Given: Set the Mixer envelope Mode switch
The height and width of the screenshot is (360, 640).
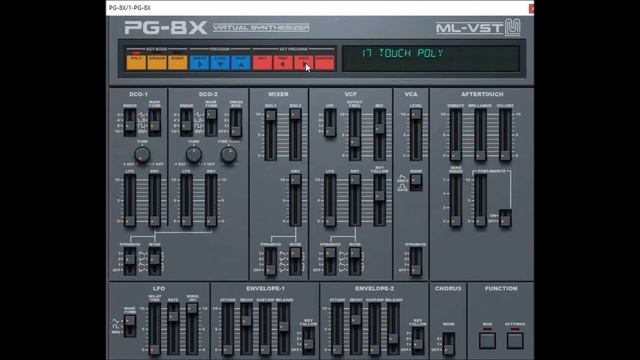Looking at the screenshot, I should [296, 261].
